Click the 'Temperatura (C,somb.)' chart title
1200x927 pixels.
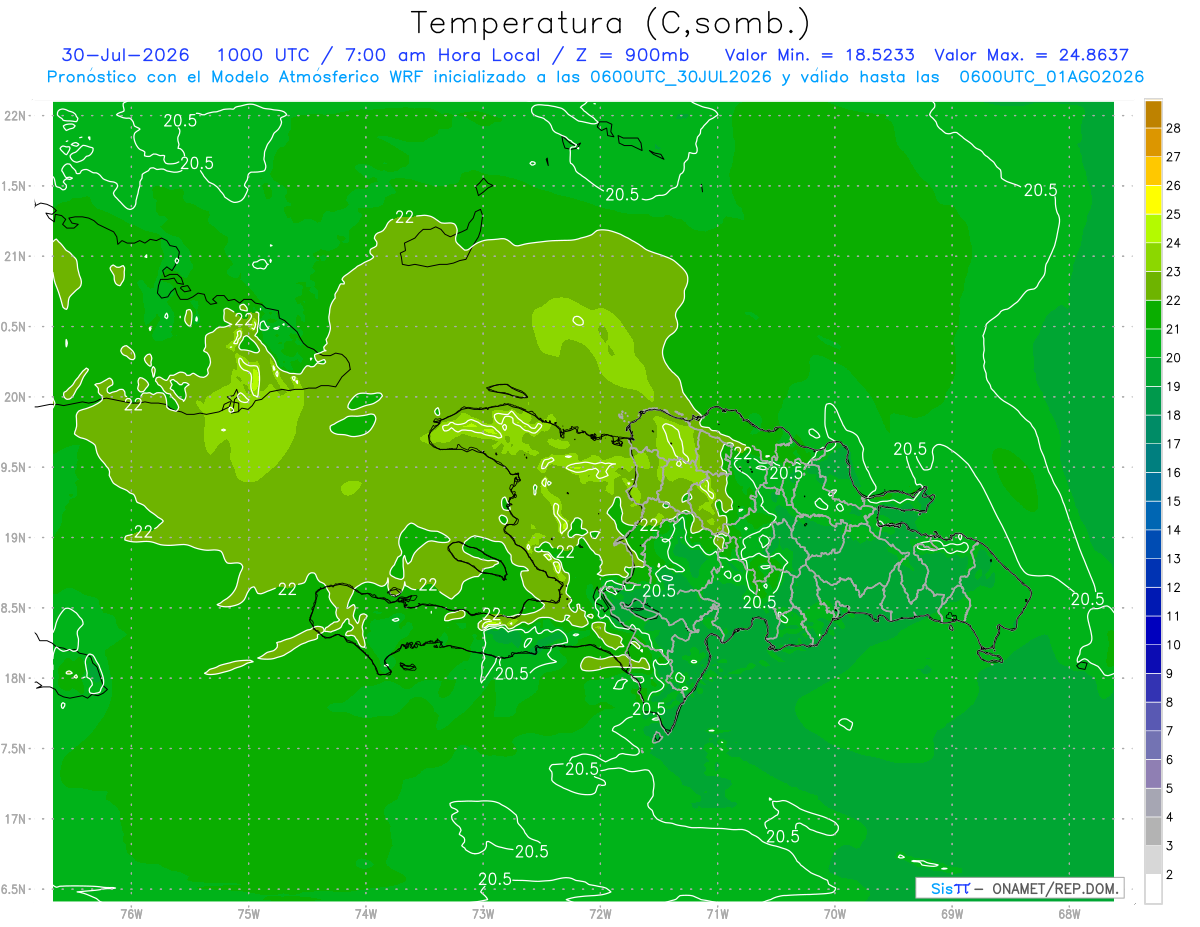click(x=610, y=24)
